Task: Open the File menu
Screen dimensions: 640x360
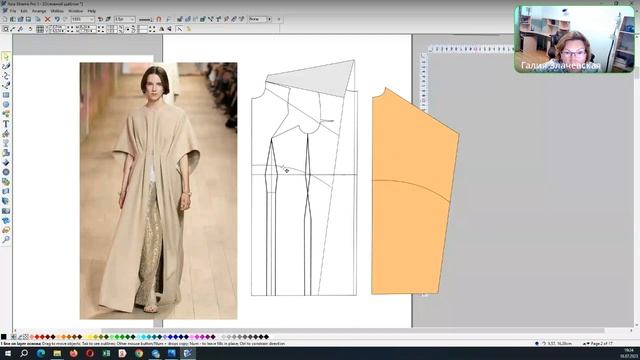Action: [x=13, y=11]
